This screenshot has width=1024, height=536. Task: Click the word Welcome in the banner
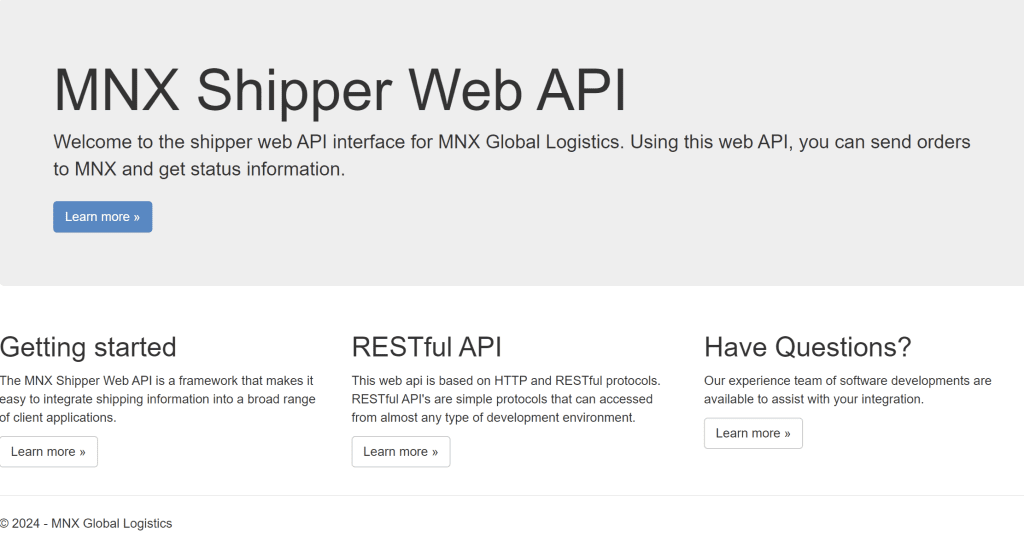click(x=92, y=142)
